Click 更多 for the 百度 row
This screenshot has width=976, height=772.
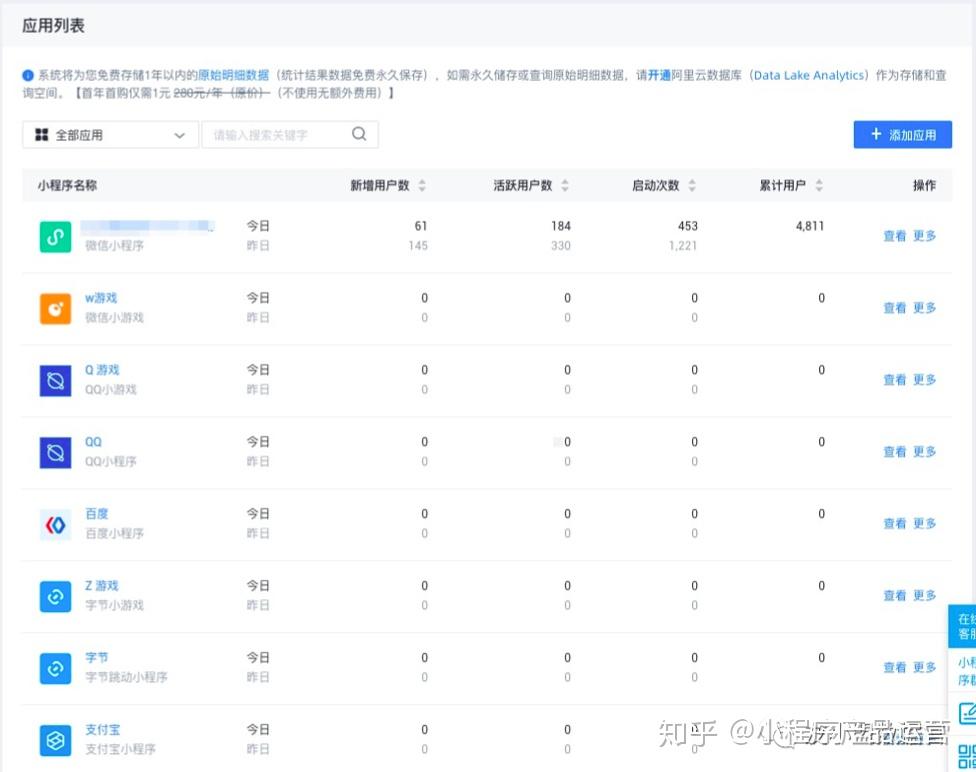(x=924, y=524)
